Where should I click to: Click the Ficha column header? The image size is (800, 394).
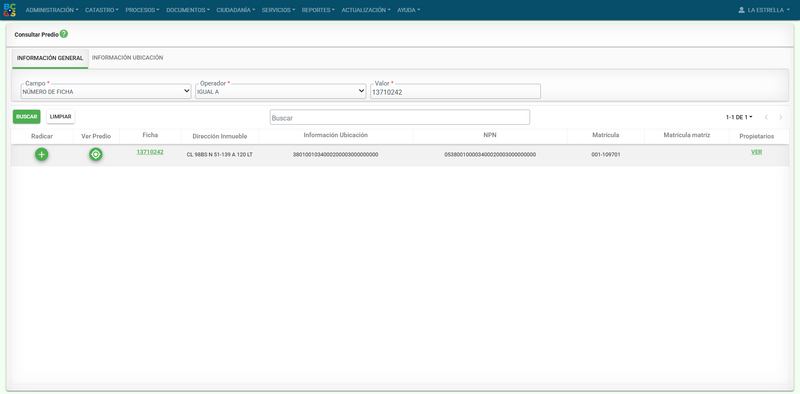[150, 135]
